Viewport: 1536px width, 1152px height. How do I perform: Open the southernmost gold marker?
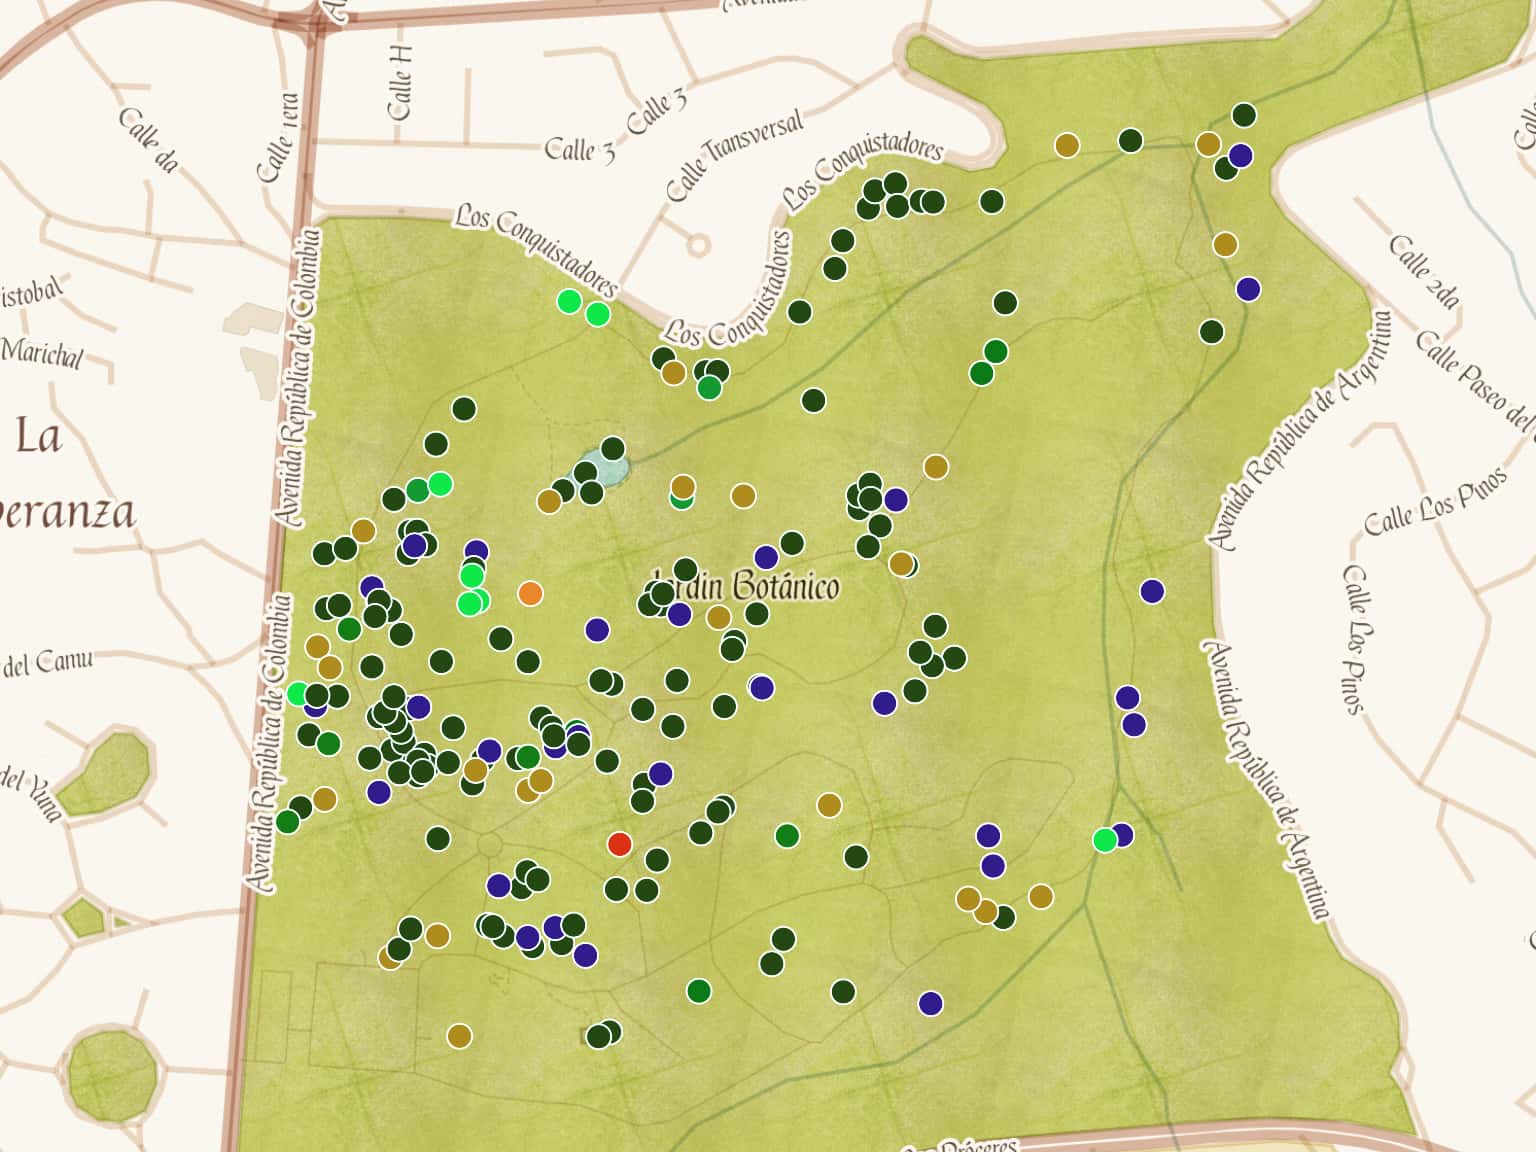pyautogui.click(x=459, y=1035)
